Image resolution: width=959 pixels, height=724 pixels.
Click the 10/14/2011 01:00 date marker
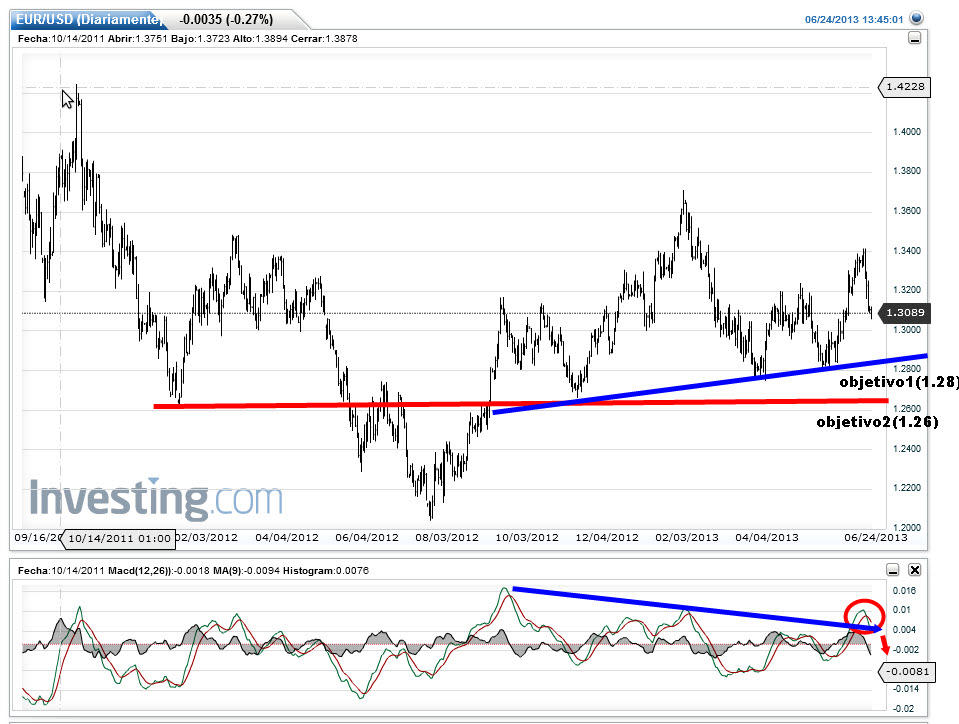(x=119, y=538)
